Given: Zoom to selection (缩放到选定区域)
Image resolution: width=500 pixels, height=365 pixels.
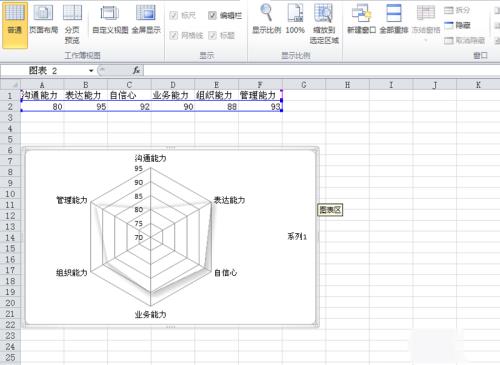Looking at the screenshot, I should point(324,24).
